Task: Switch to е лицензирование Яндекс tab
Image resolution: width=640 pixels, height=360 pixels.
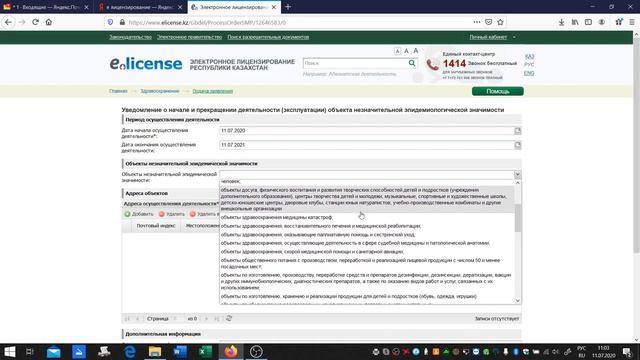Action: [x=140, y=7]
